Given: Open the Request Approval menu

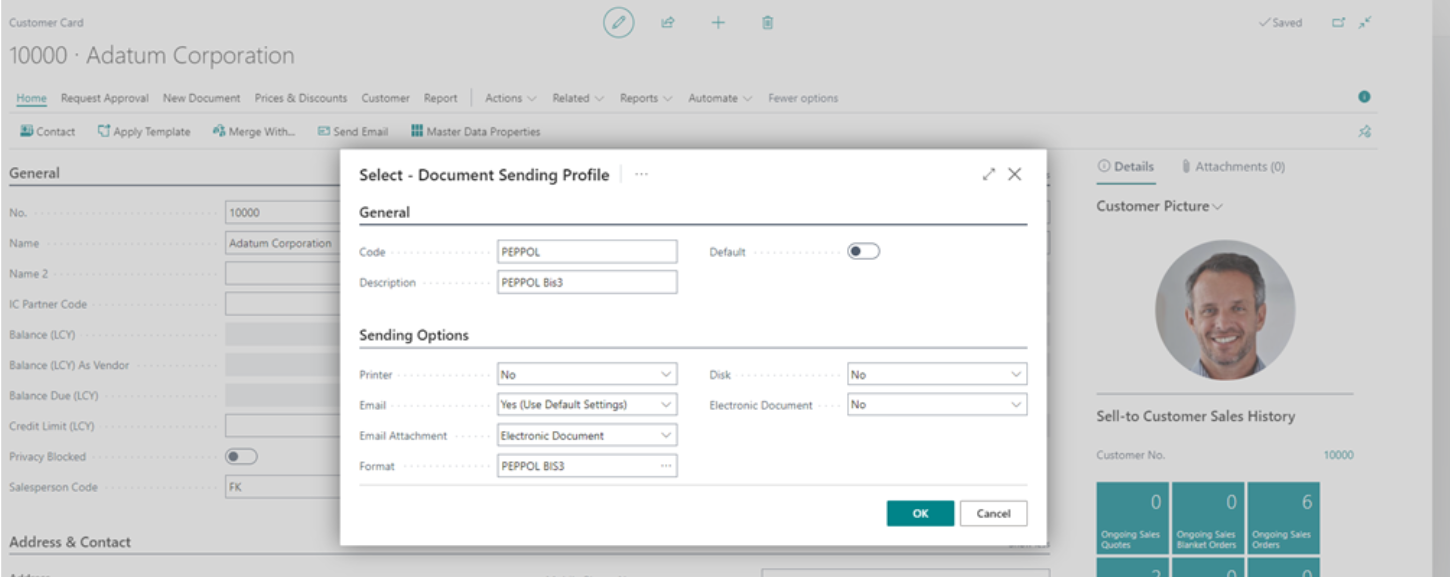Looking at the screenshot, I should point(105,98).
